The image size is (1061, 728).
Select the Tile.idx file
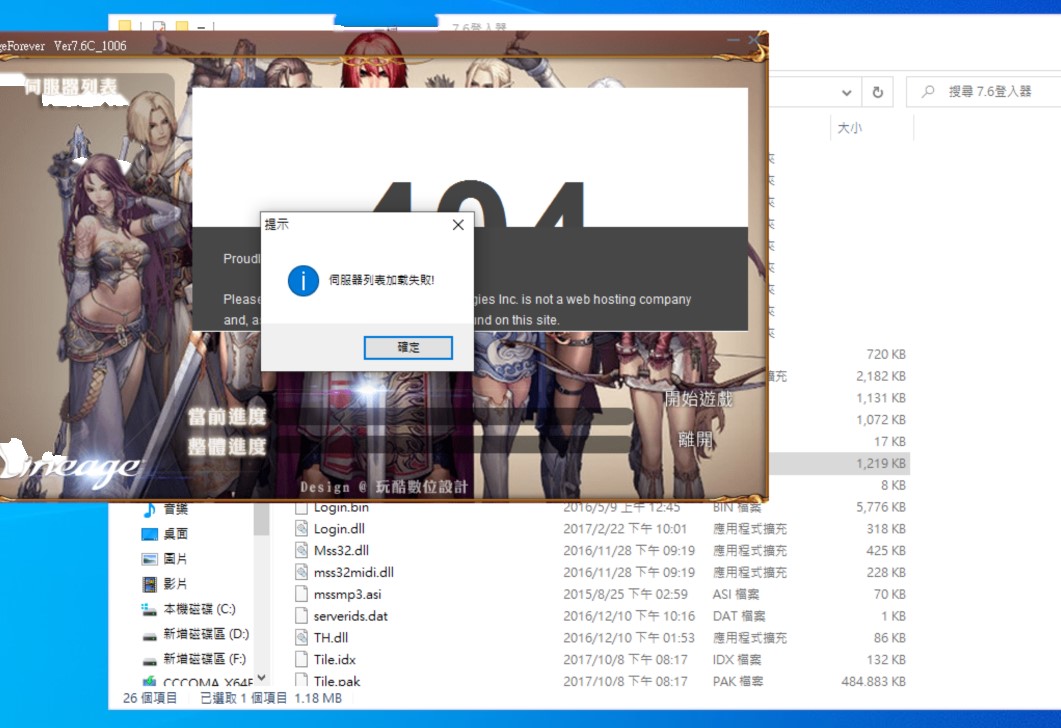[x=334, y=660]
